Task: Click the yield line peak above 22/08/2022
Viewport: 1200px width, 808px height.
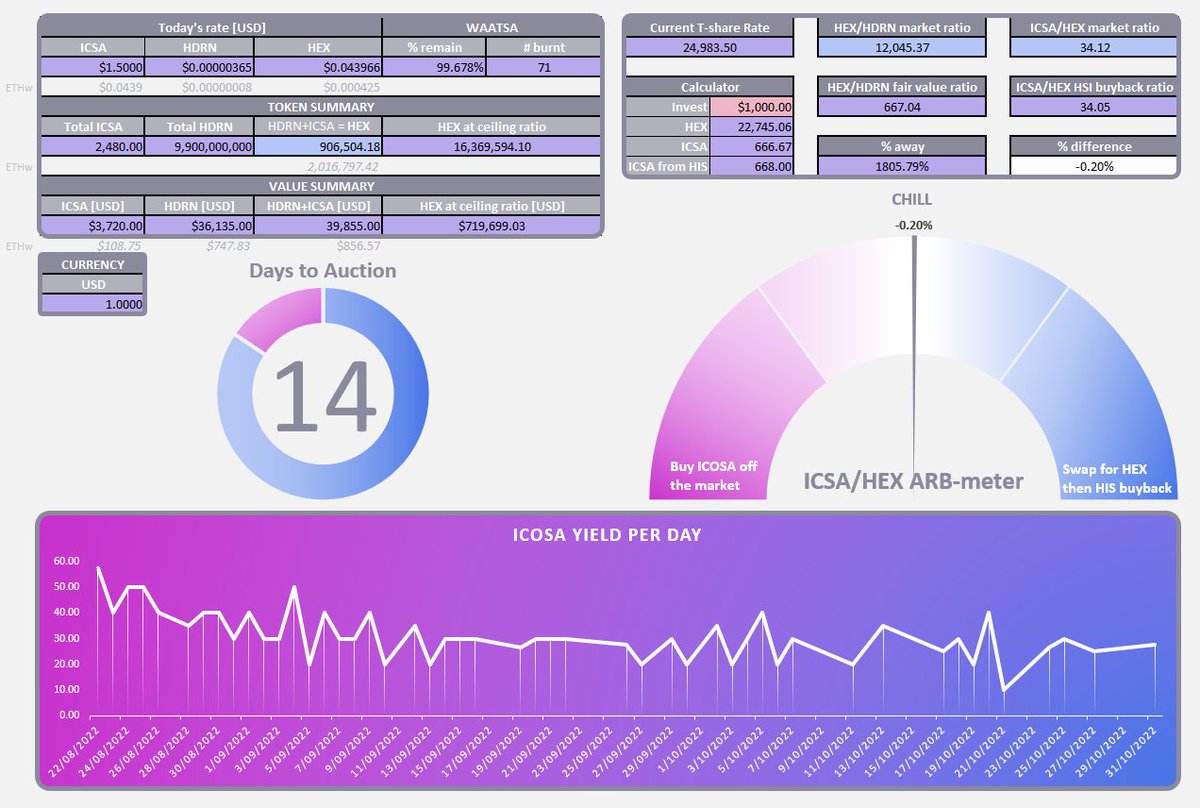Action: [96, 567]
